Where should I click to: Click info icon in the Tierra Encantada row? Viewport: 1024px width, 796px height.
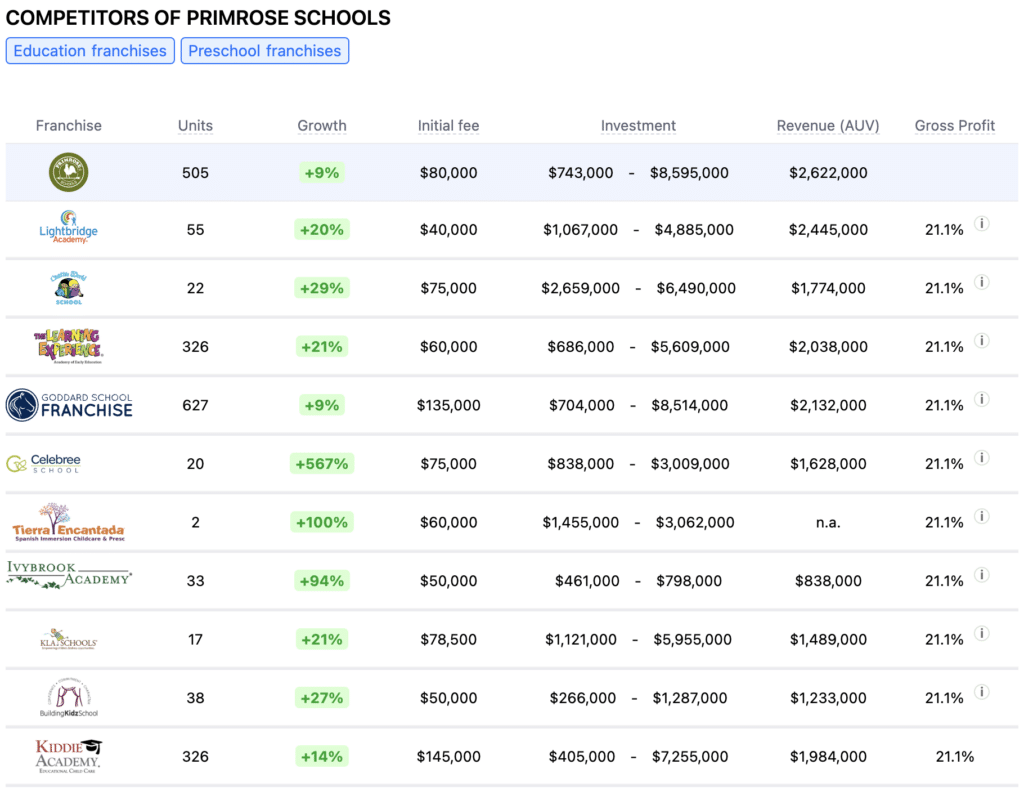point(982,516)
